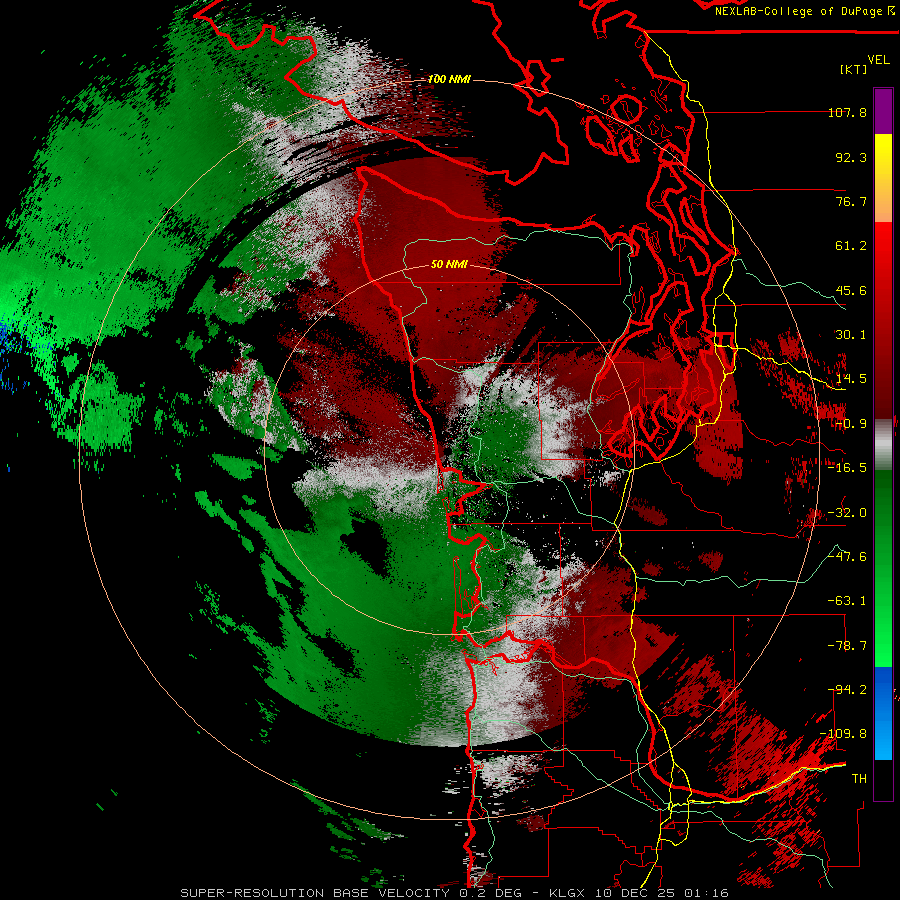Select the 45.6 legend value
The height and width of the screenshot is (900, 900).
(x=851, y=290)
